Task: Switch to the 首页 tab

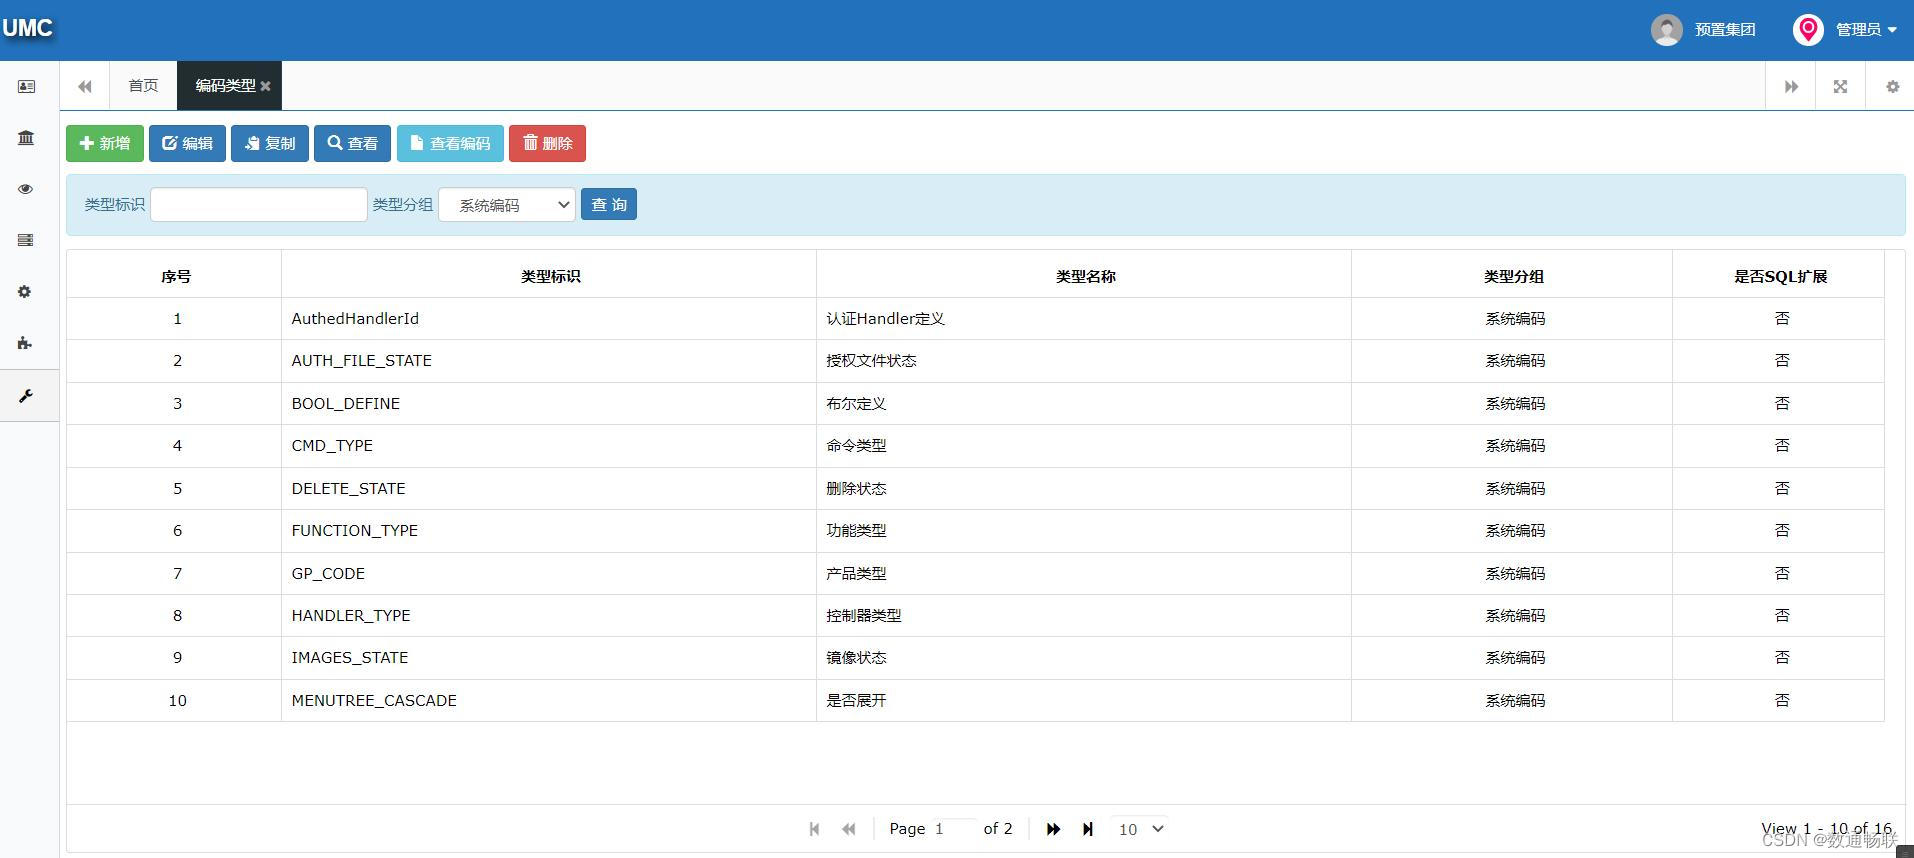Action: click(x=143, y=86)
